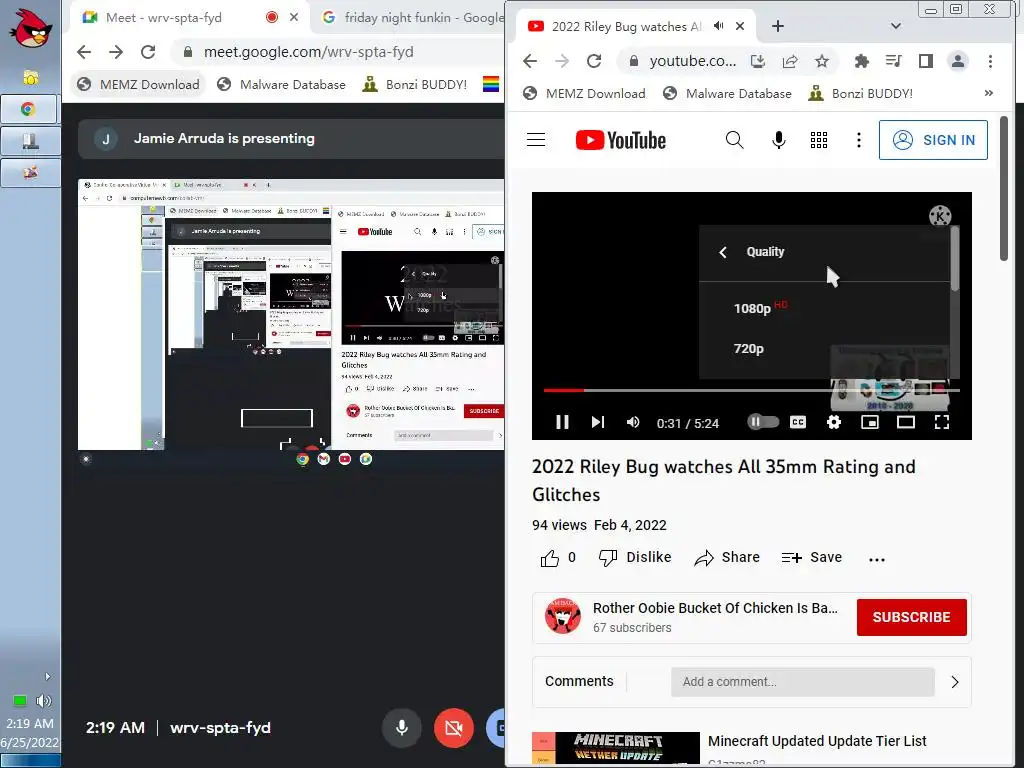This screenshot has width=1024, height=768.
Task: Open Chrome taskbar icon
Action: 28,109
